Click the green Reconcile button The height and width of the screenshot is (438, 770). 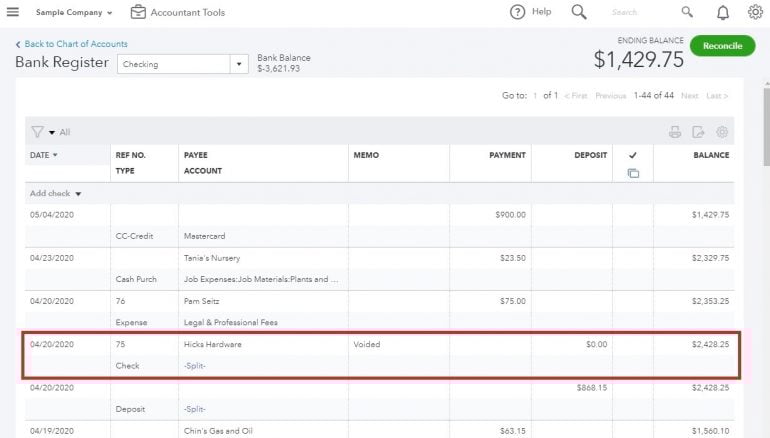[722, 46]
